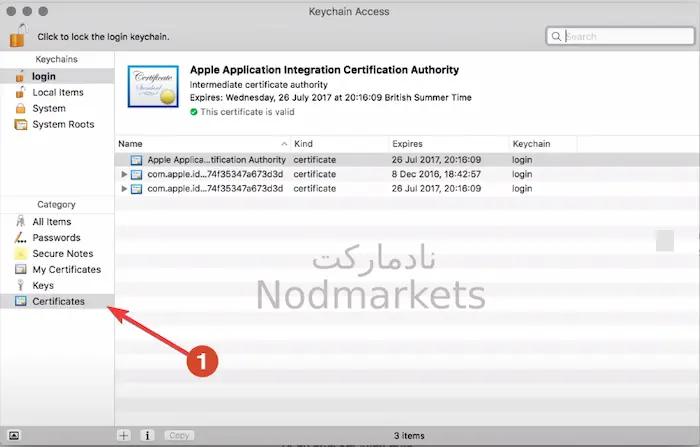This screenshot has width=700, height=447.
Task: Show the My Certificates category
Action: coord(57,270)
